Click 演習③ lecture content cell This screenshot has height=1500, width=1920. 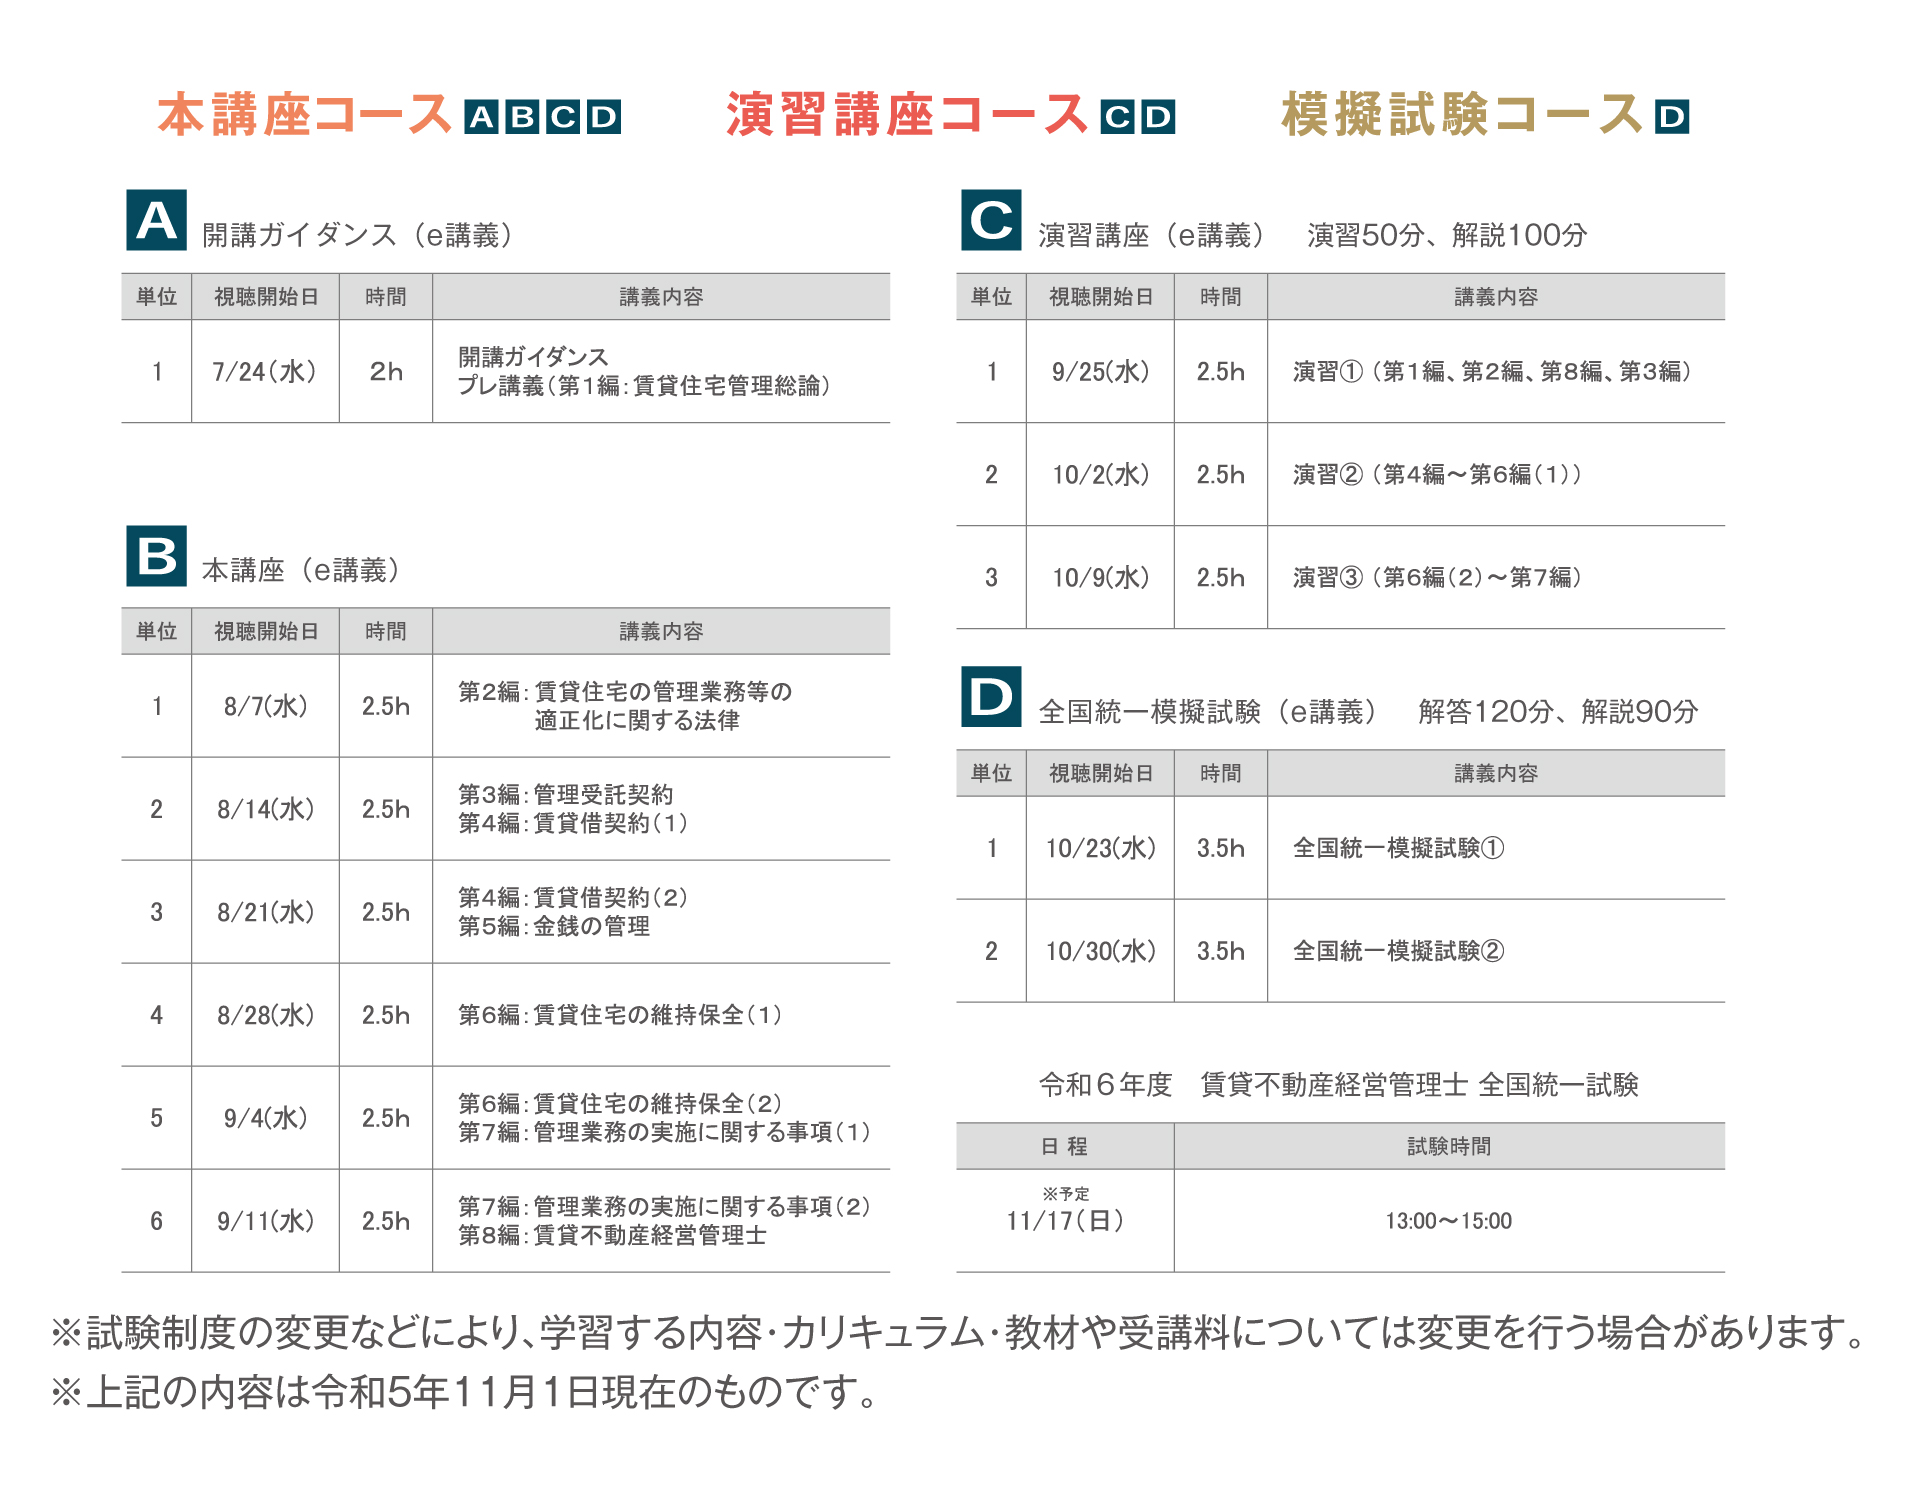pos(1496,577)
